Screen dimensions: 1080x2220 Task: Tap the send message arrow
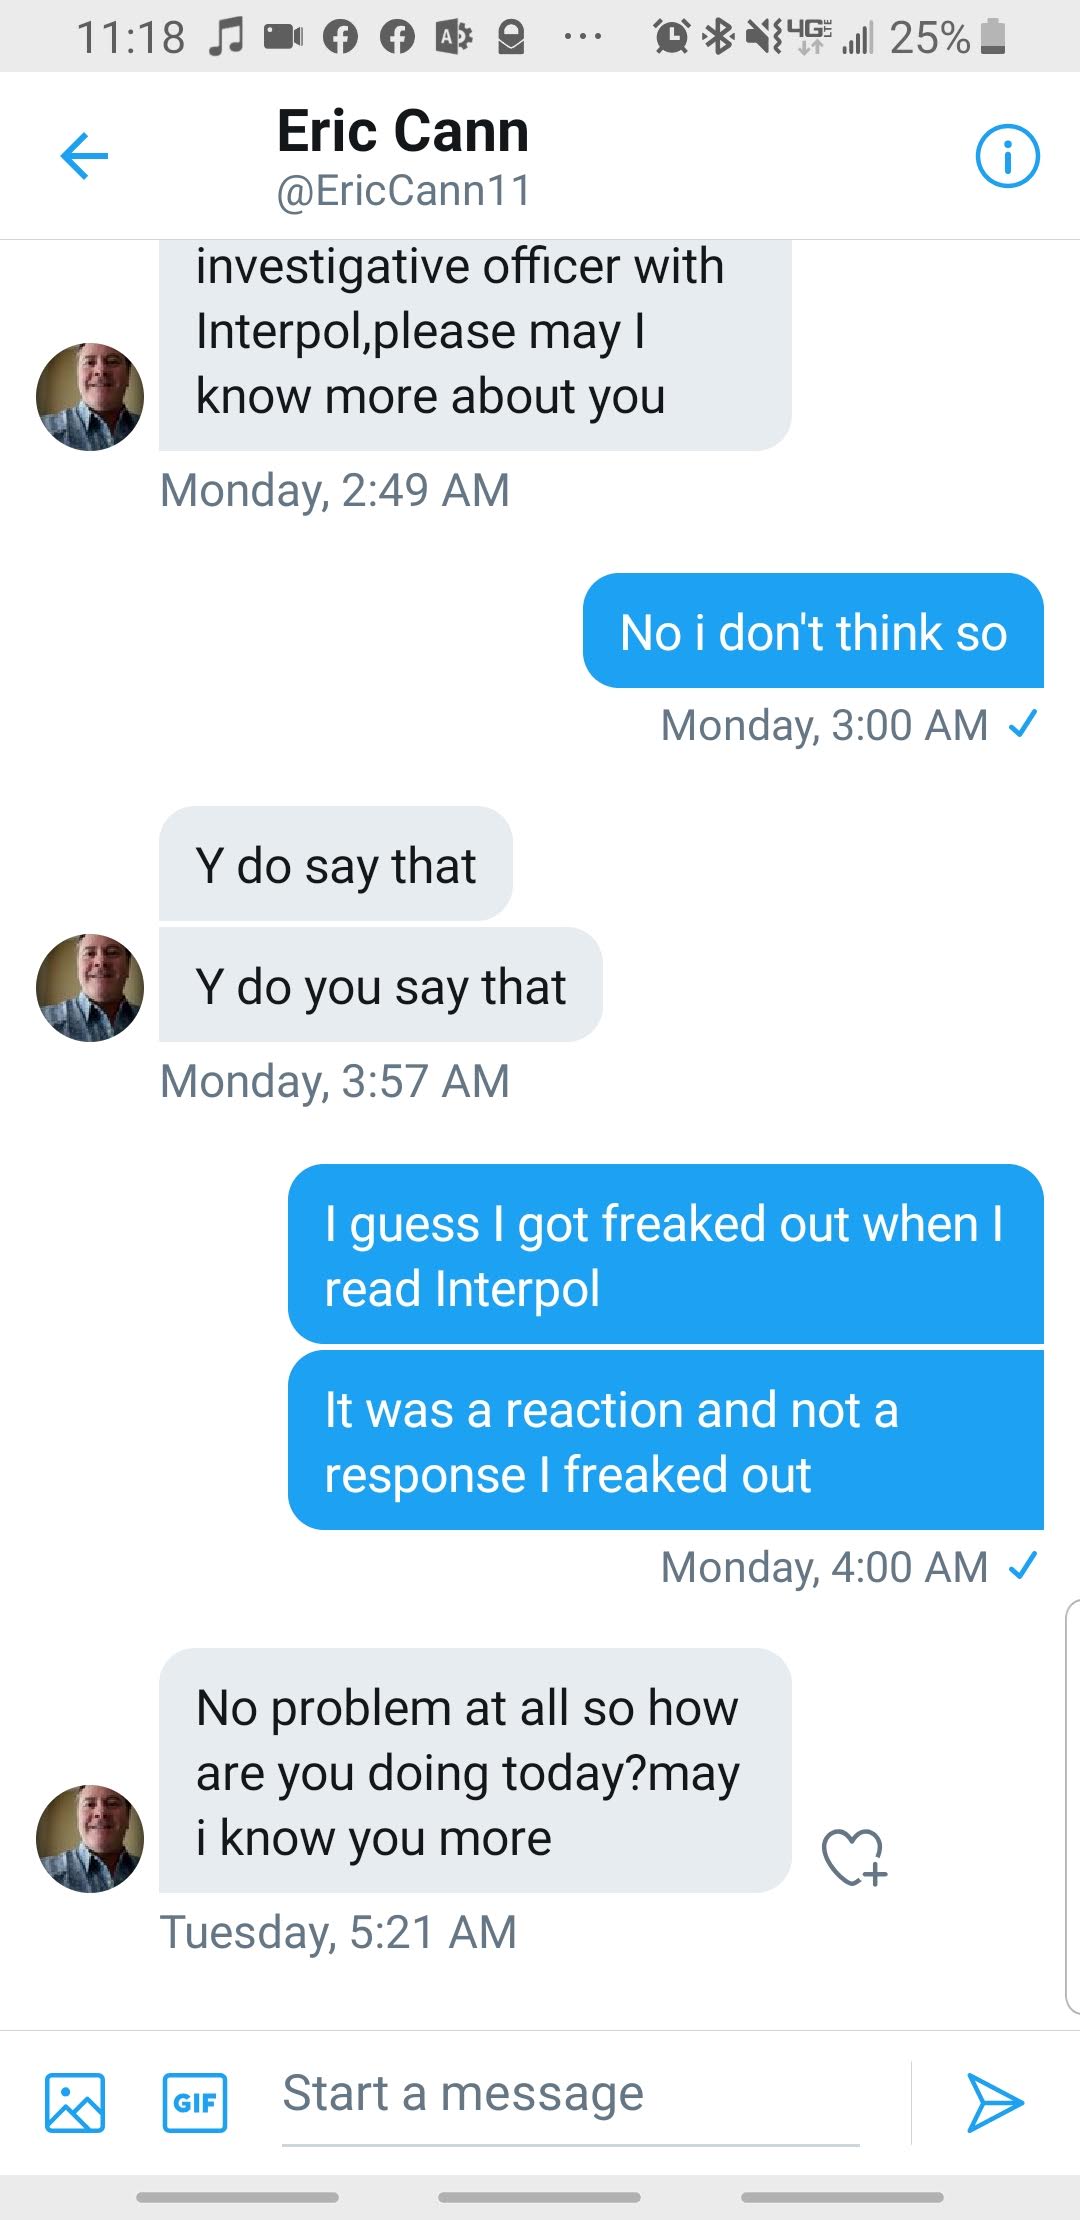click(x=994, y=2102)
